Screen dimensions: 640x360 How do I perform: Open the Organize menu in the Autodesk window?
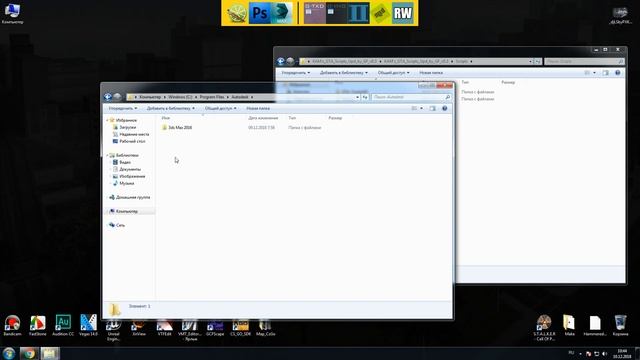[123, 108]
